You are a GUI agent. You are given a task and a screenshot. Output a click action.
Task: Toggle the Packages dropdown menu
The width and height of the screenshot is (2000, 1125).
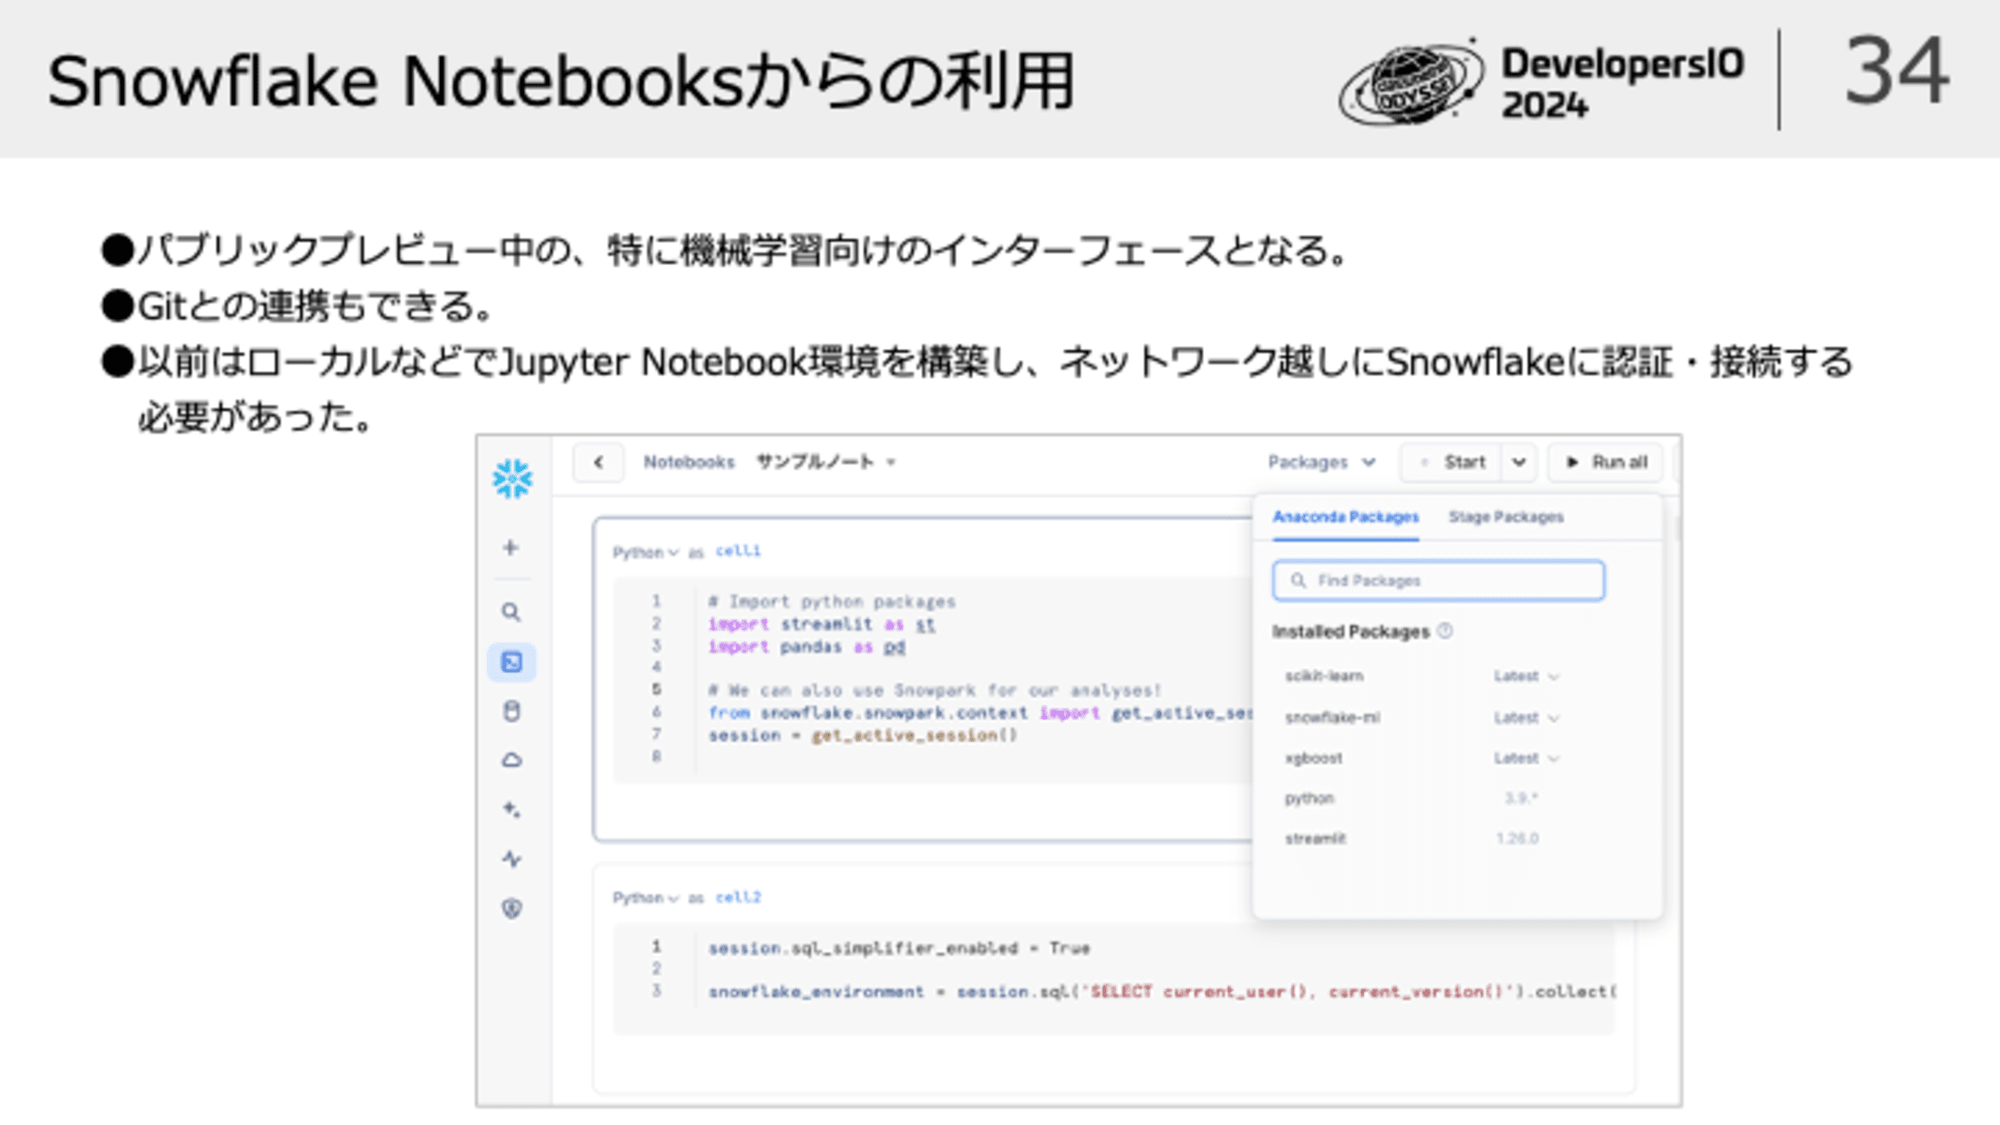(x=1322, y=462)
